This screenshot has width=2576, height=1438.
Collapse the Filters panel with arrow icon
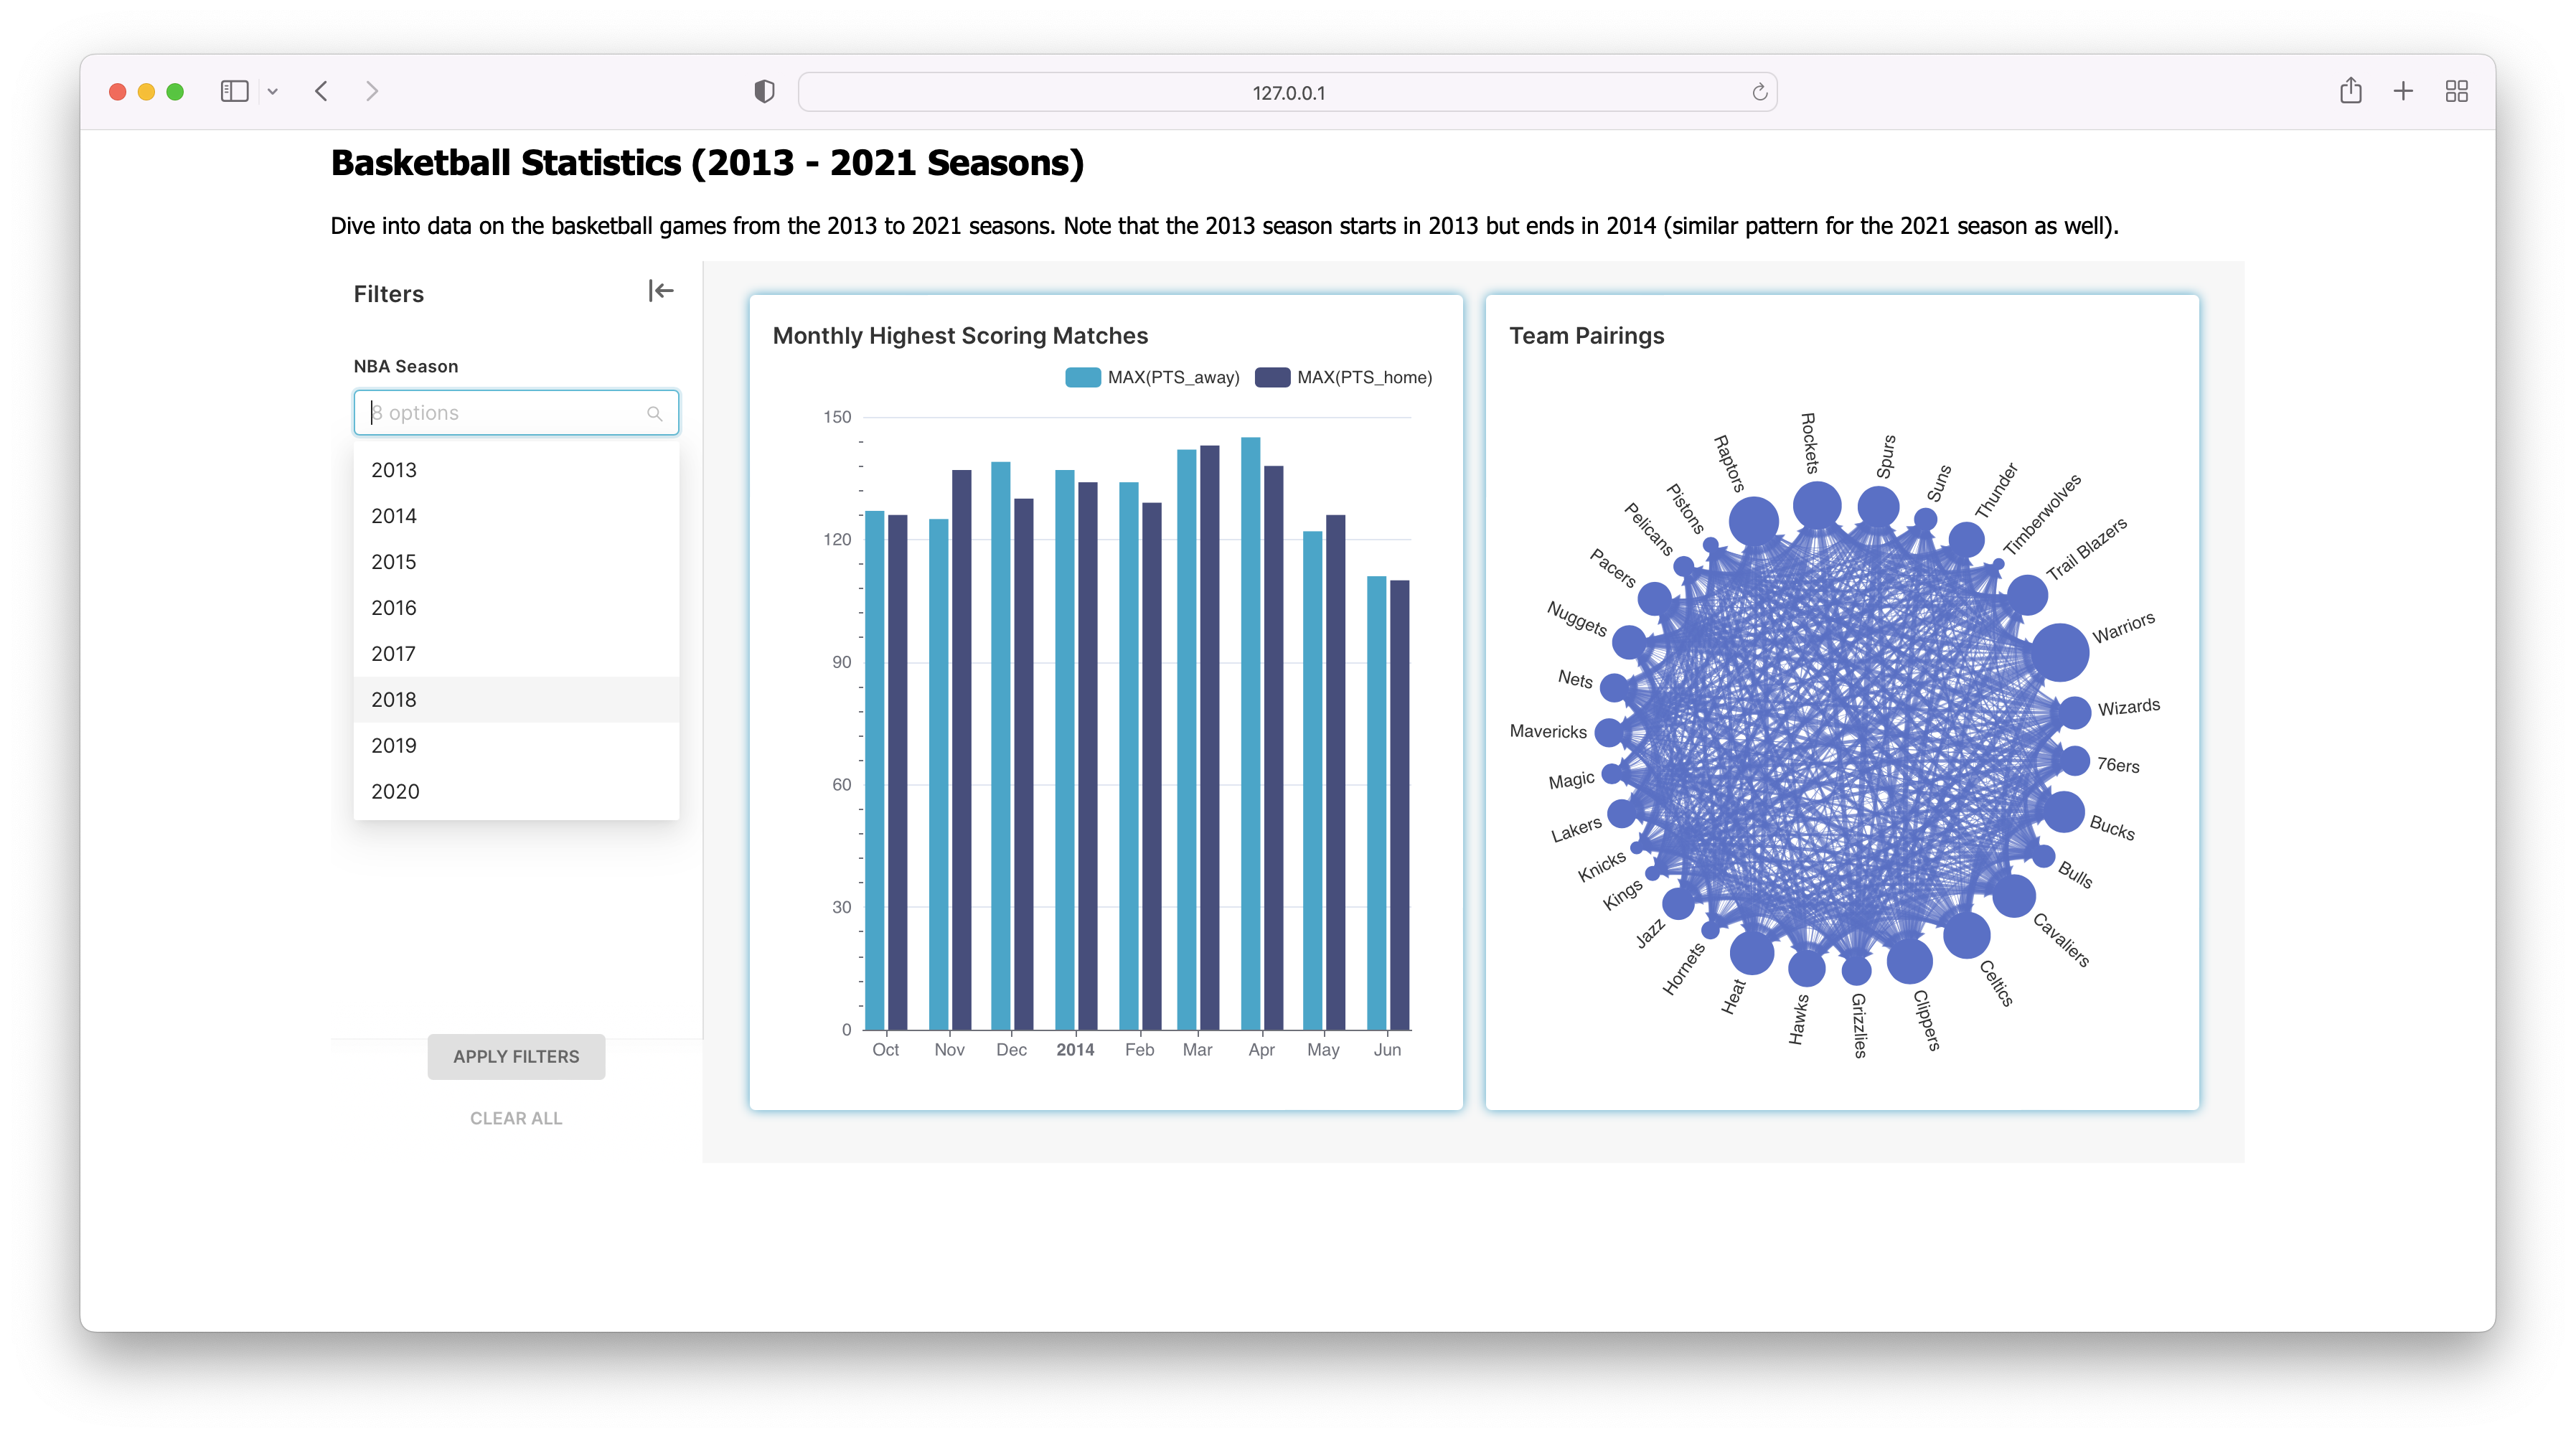(x=661, y=291)
